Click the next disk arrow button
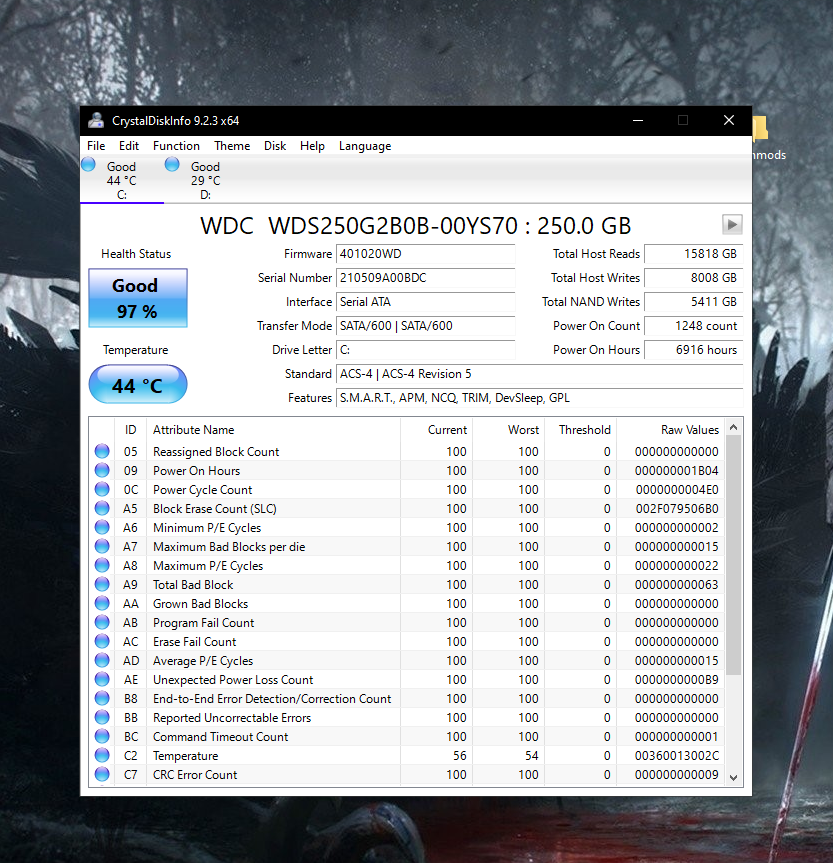 click(x=732, y=225)
